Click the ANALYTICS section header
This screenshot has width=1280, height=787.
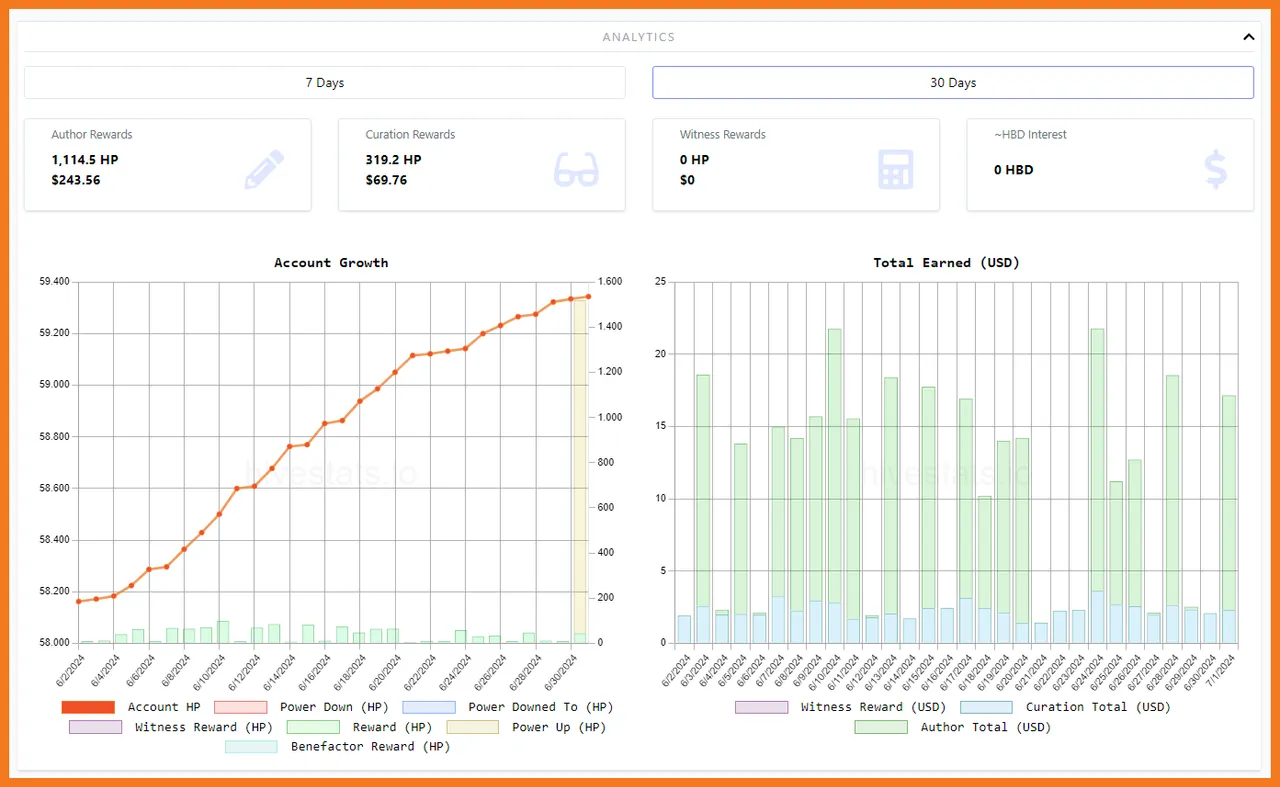coord(638,37)
